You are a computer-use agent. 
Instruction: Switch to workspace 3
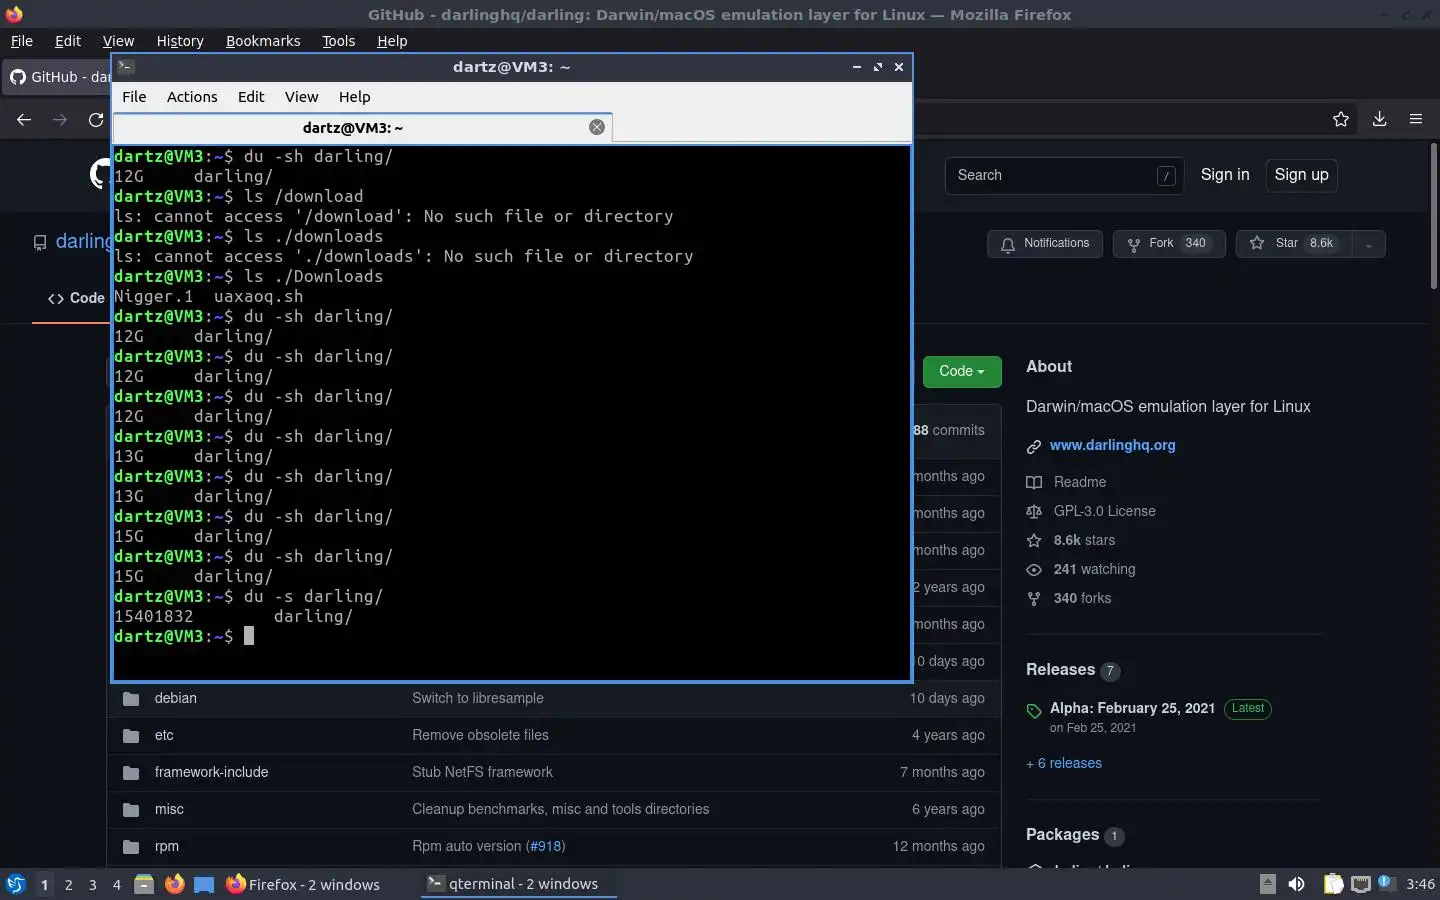click(x=93, y=884)
